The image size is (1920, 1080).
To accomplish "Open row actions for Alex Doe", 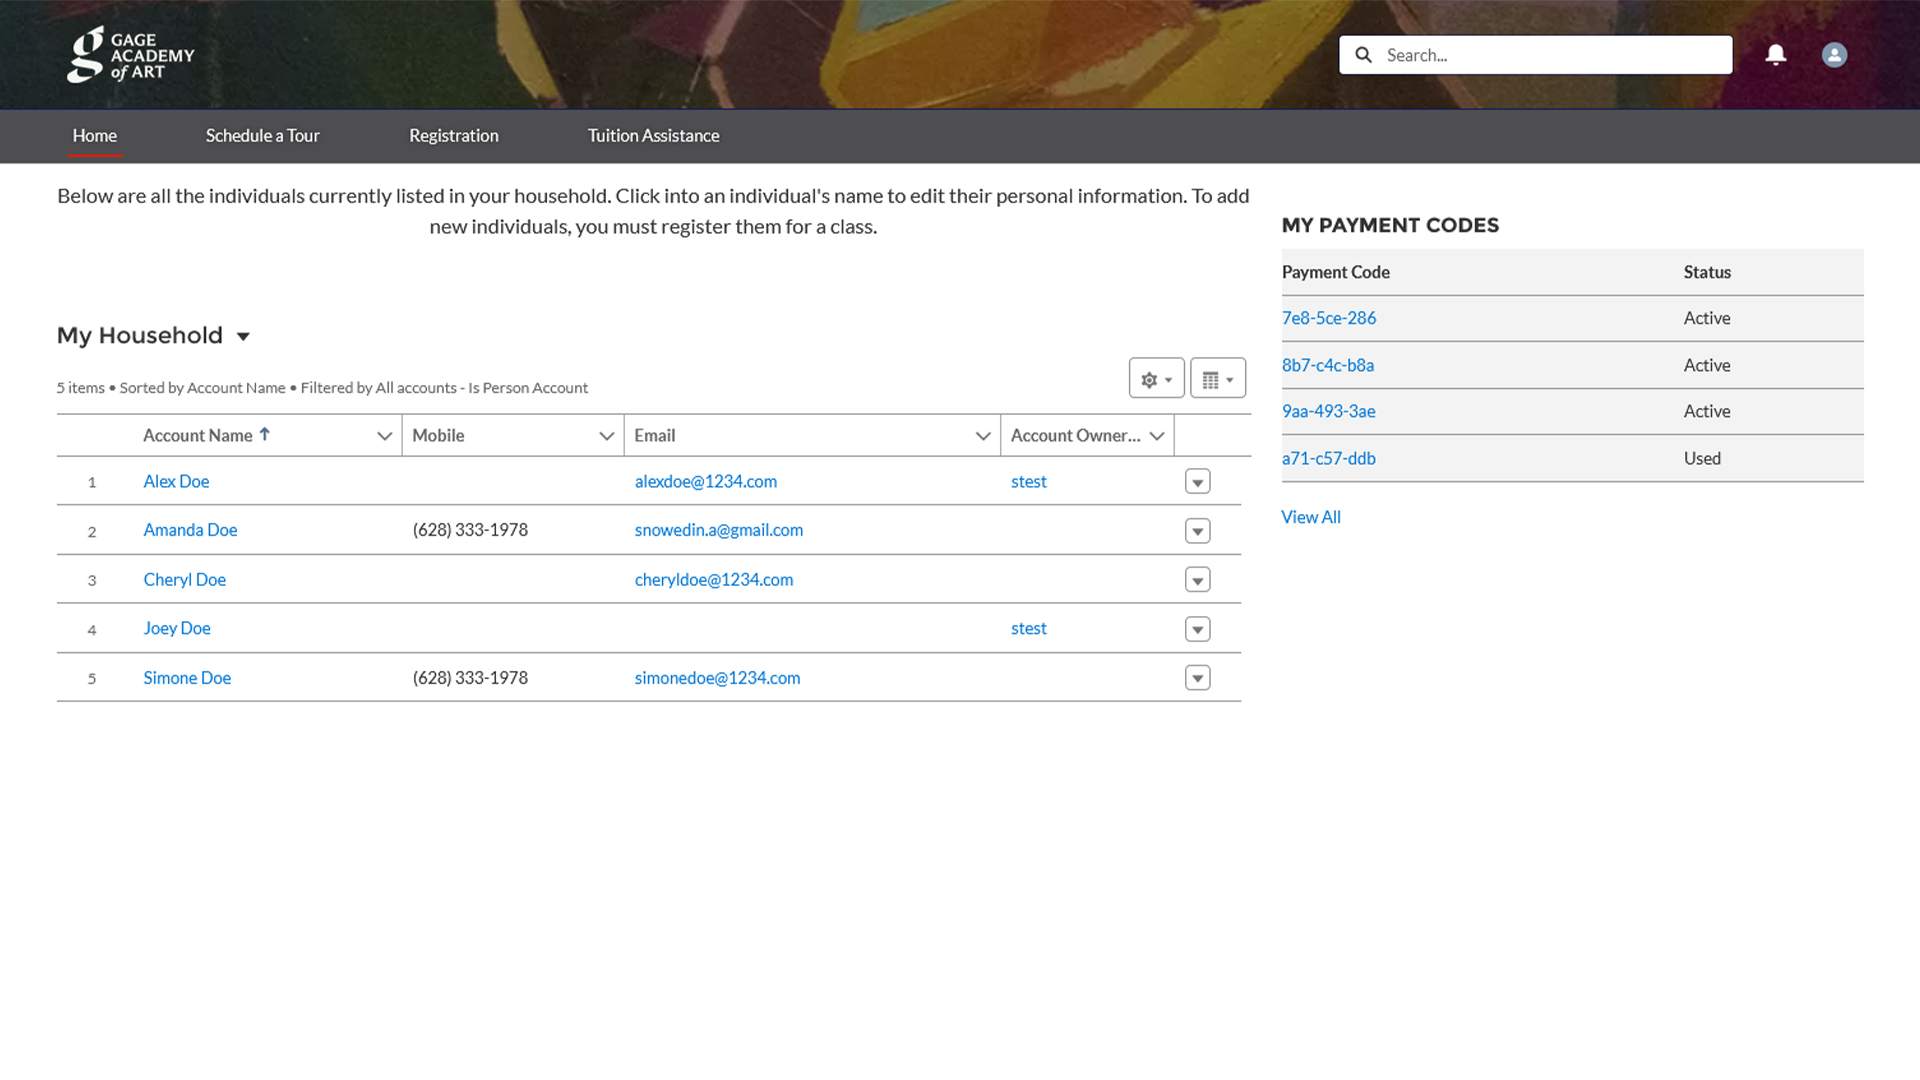I will (1197, 482).
